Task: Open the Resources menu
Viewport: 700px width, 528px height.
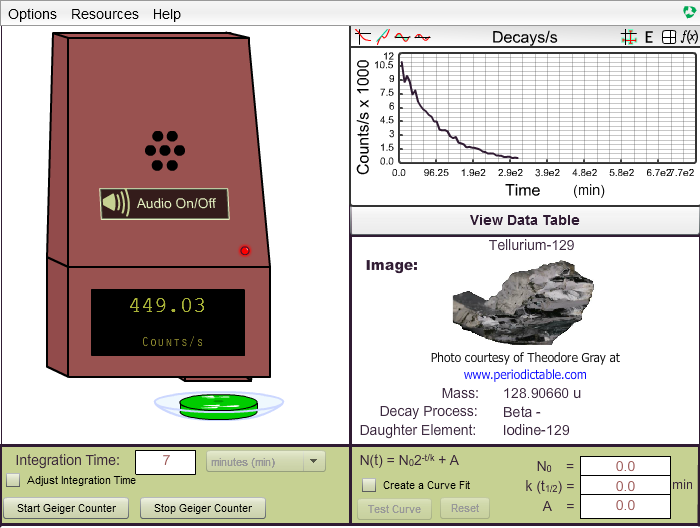Action: (105, 14)
